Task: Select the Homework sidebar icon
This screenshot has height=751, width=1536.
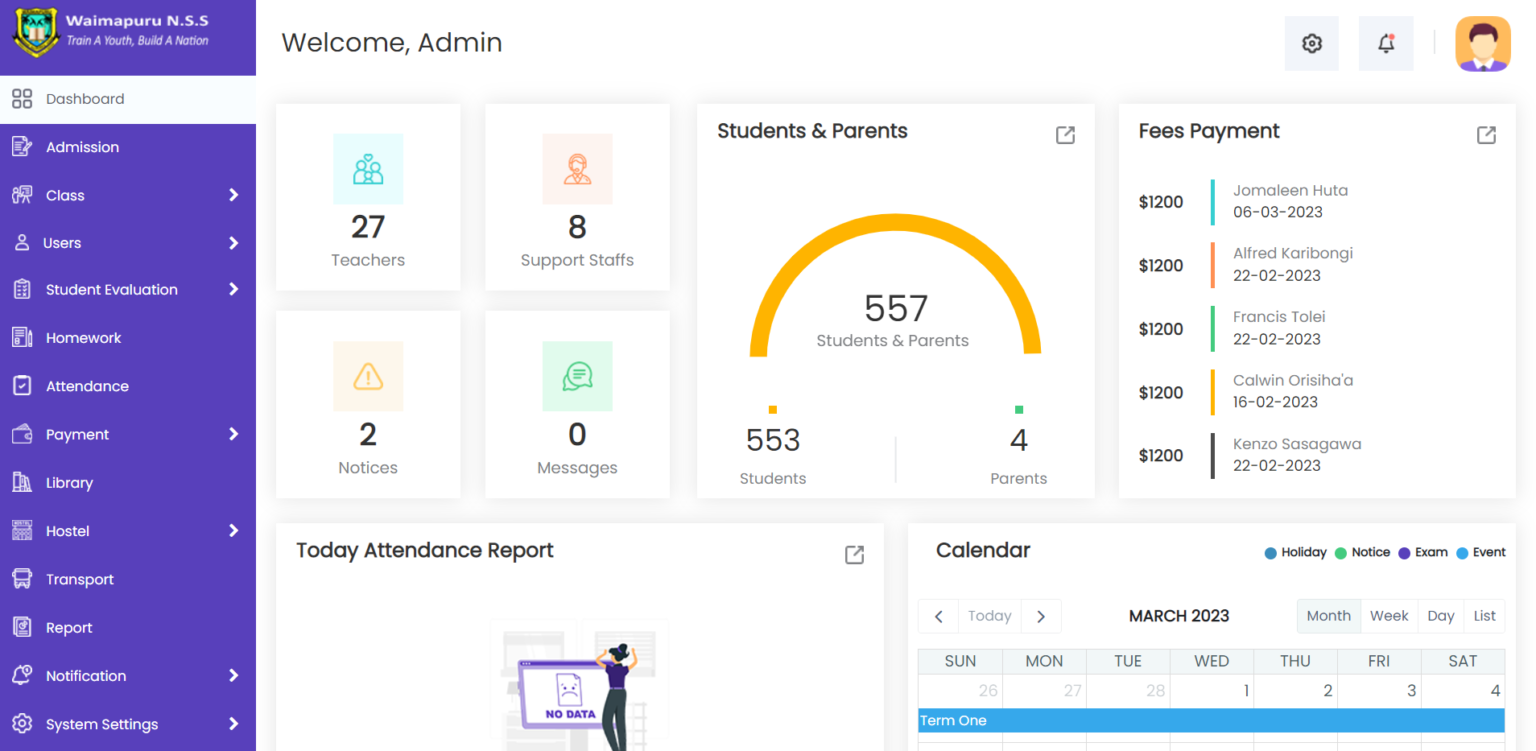Action: point(21,337)
